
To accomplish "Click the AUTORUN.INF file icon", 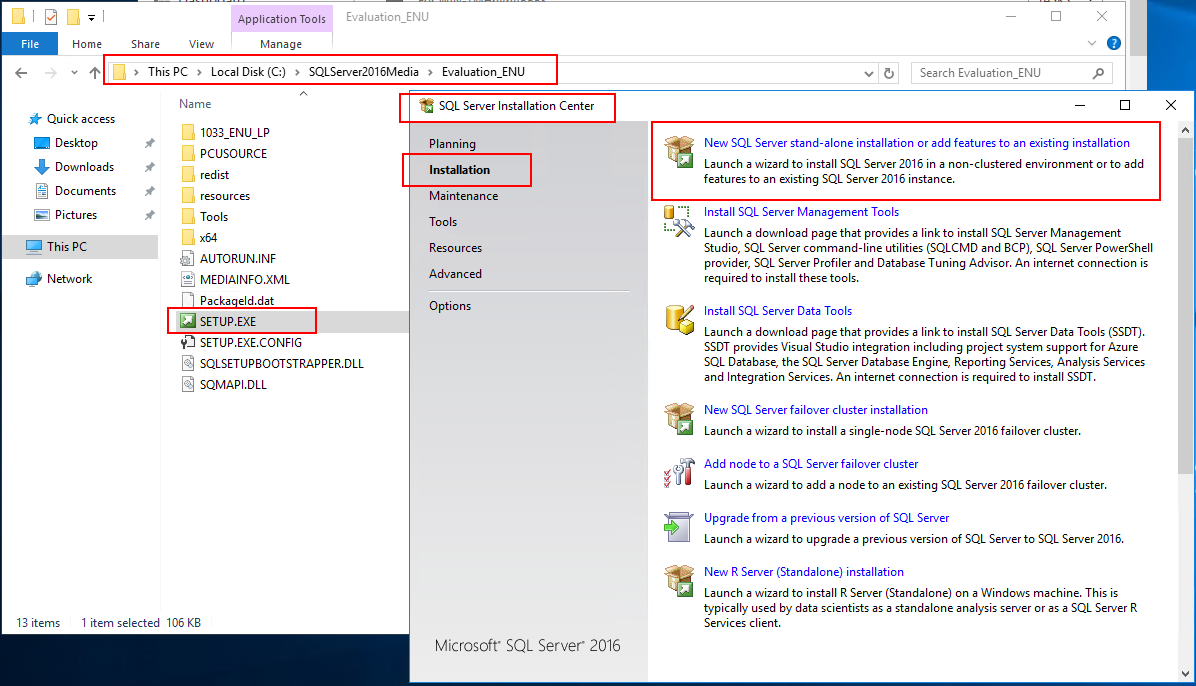I will pyautogui.click(x=188, y=258).
